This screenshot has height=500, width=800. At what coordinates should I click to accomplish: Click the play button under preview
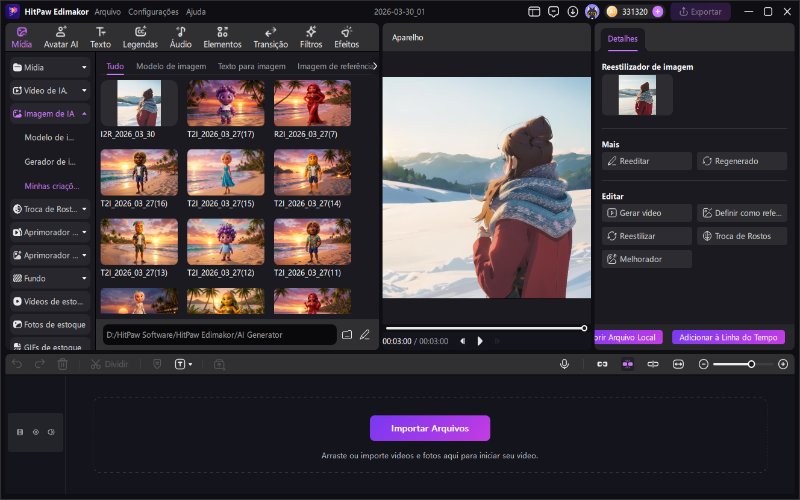480,341
